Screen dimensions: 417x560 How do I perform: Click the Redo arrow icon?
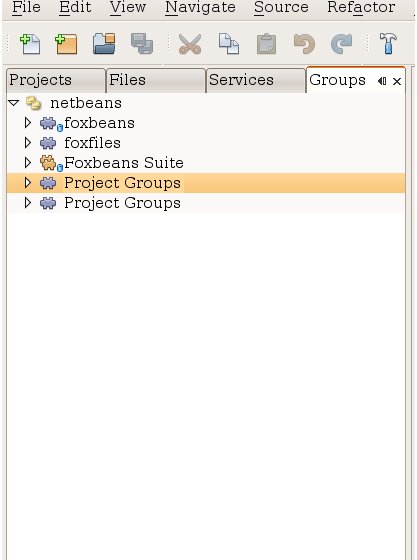[x=342, y=44]
